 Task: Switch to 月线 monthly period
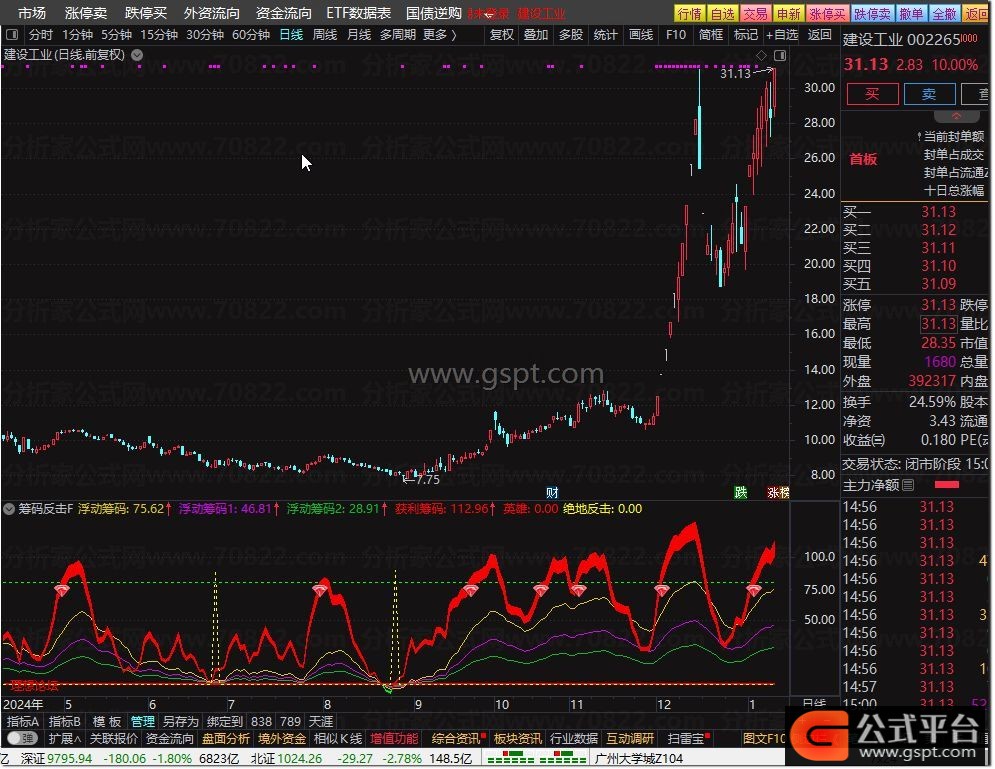(x=359, y=35)
